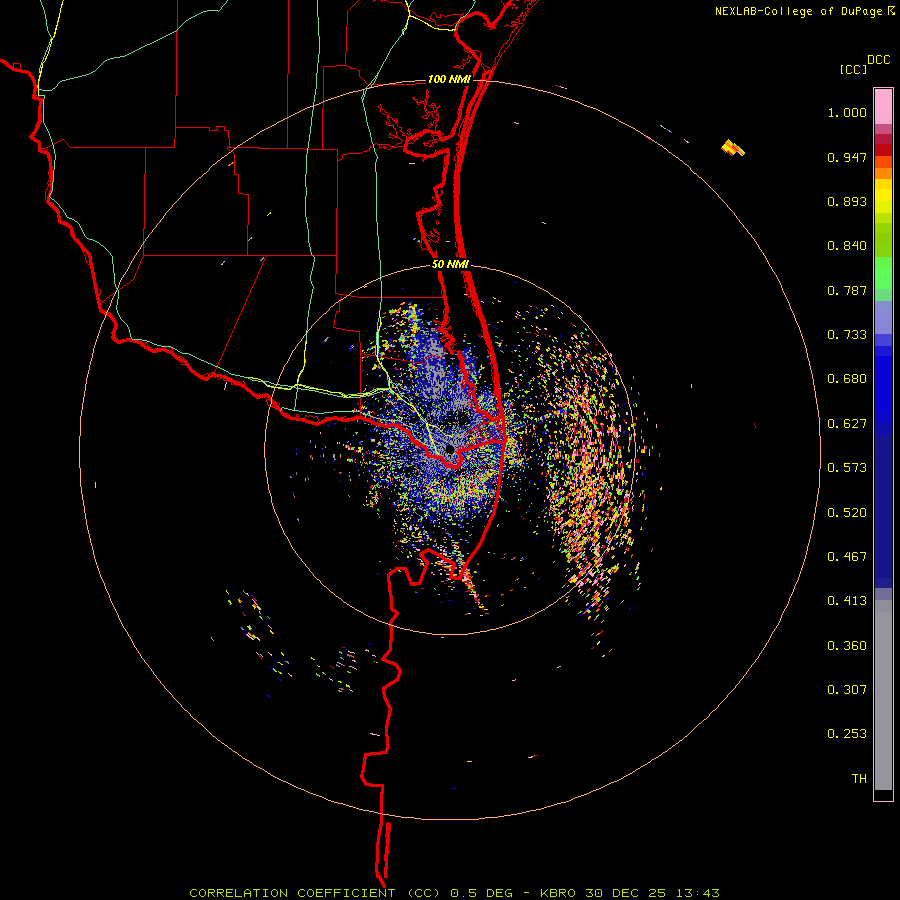Screen dimensions: 900x900
Task: Click the 100 NMI range ring label
Action: point(449,79)
